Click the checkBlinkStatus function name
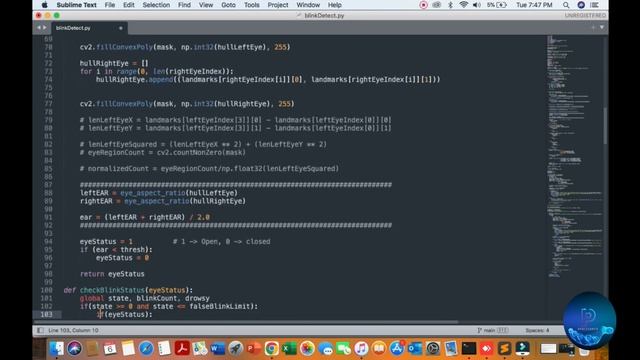 (112, 290)
